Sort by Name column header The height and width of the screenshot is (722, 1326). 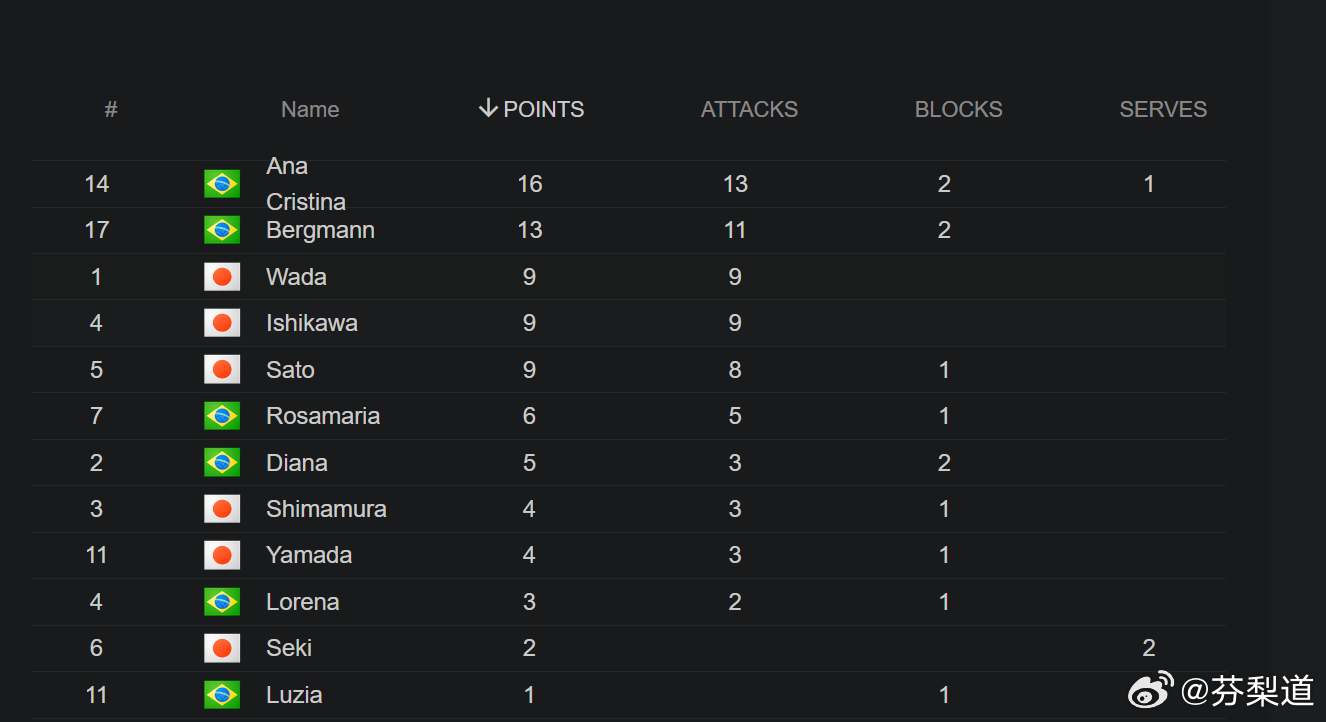coord(310,109)
